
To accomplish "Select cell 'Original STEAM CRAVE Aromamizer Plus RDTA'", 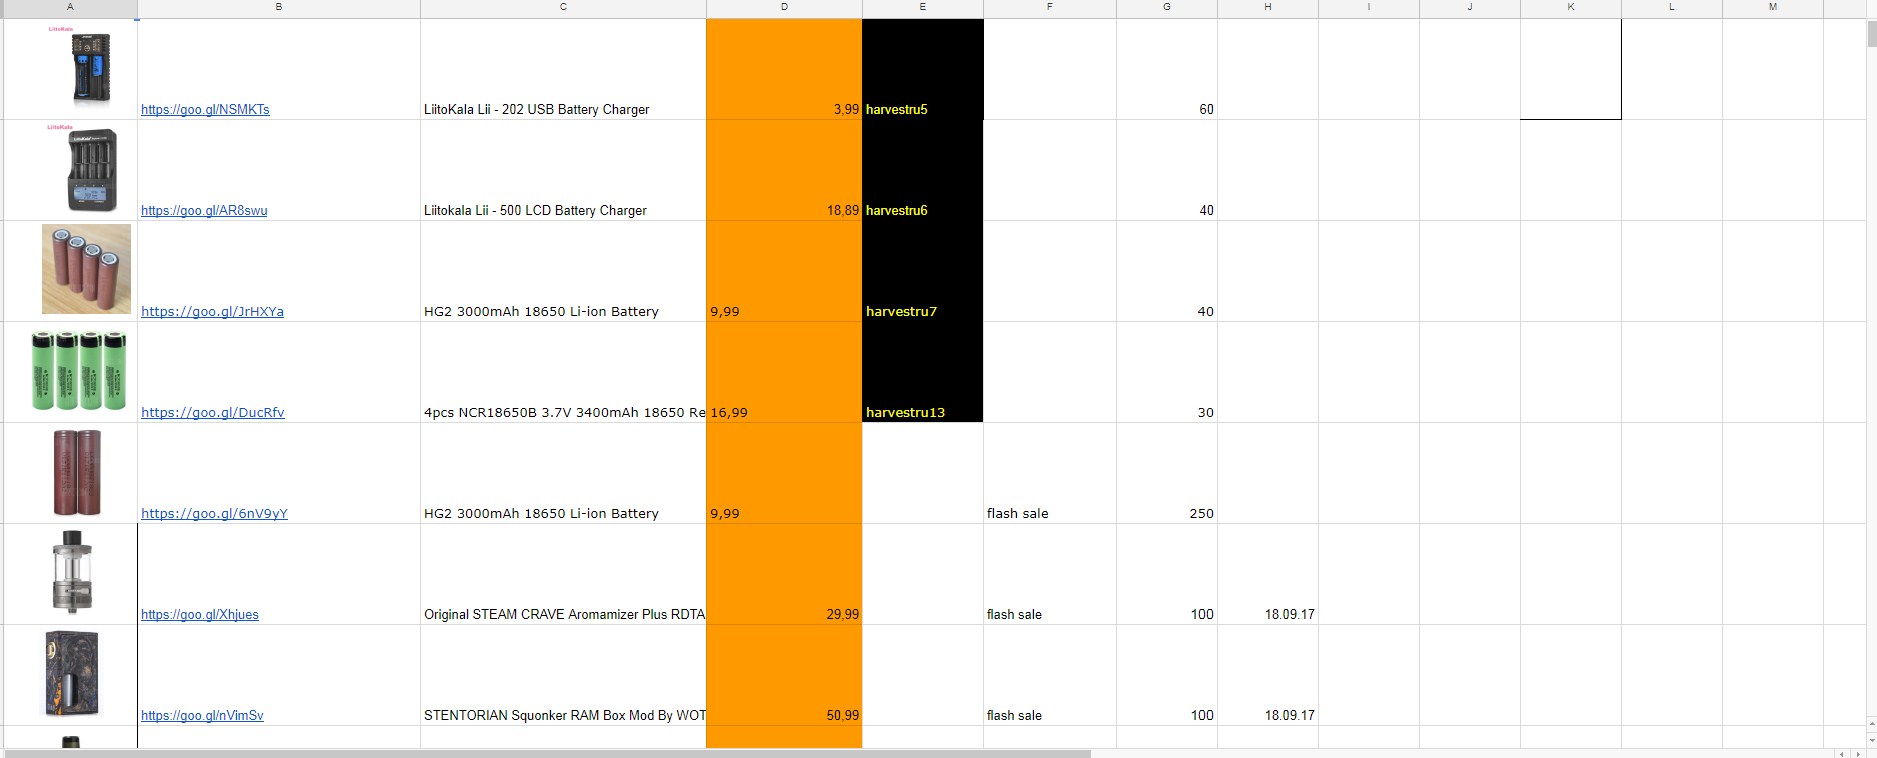I will tap(563, 574).
